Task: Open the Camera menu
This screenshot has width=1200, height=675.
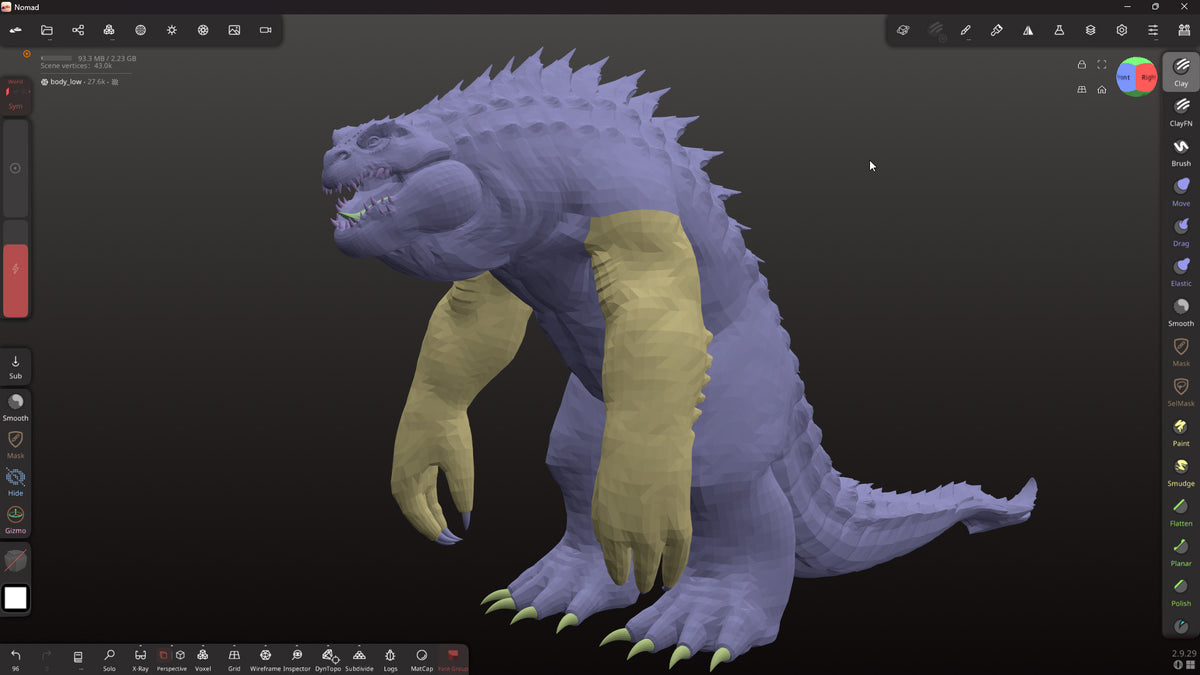Action: (x=266, y=30)
